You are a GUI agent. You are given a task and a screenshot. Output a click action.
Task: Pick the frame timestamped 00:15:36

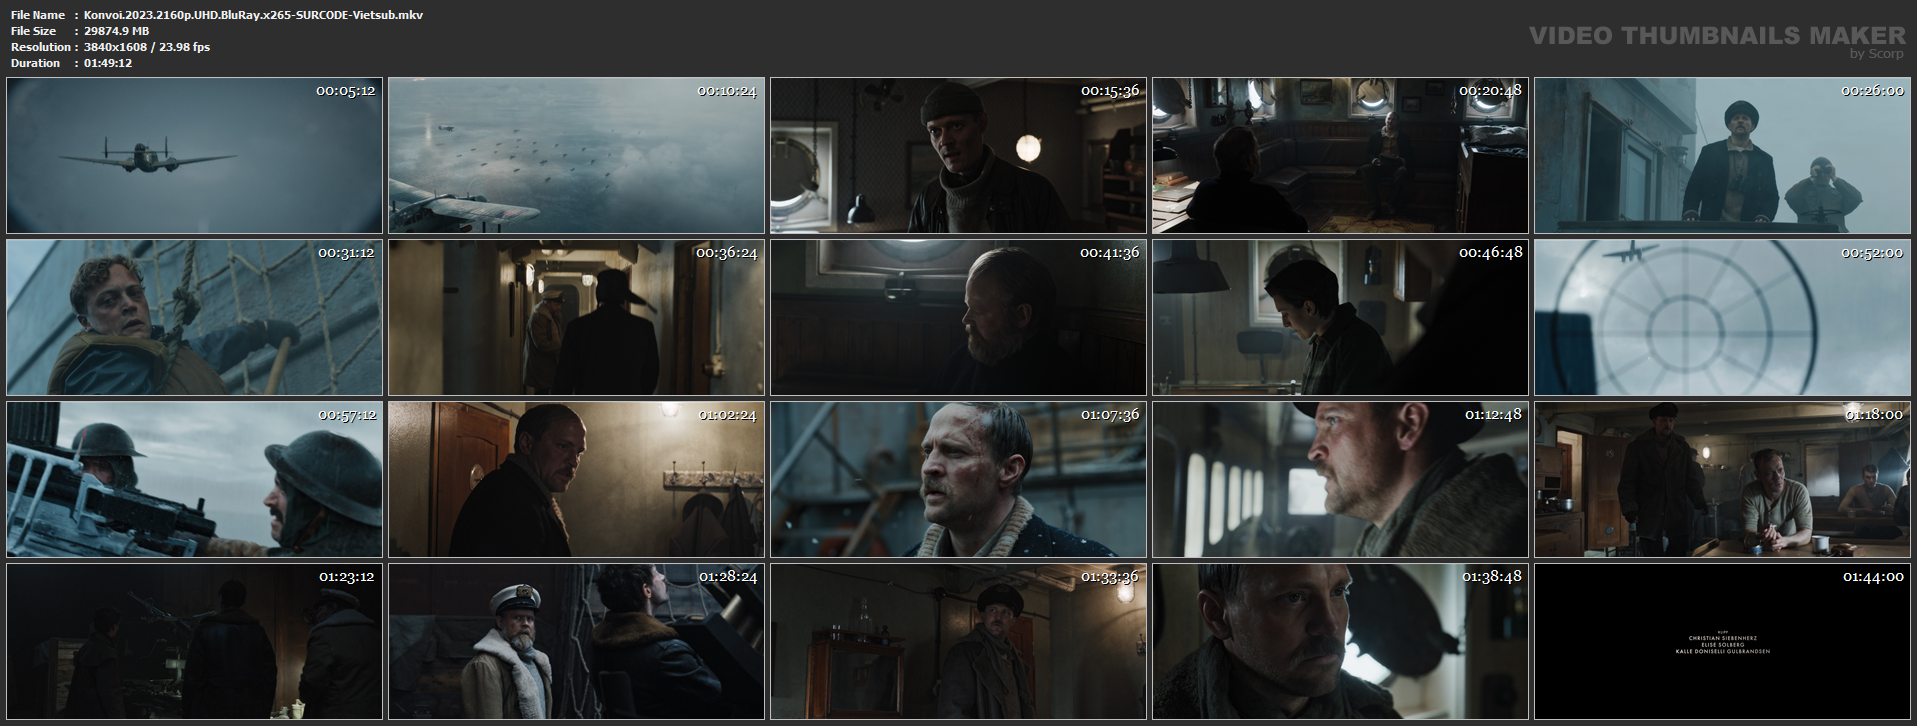[x=959, y=156]
